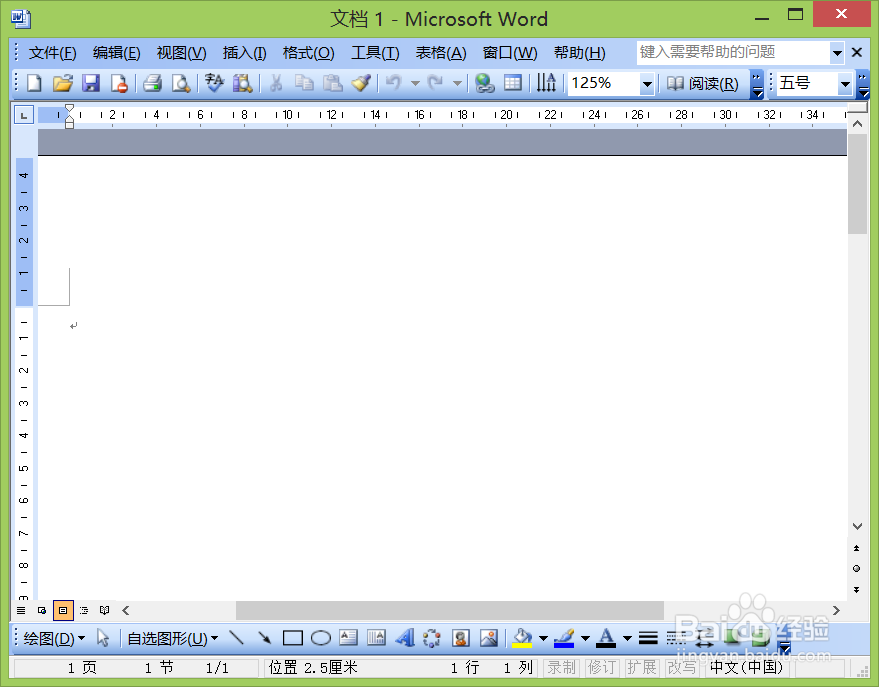Open the 窗口(W) menu
The width and height of the screenshot is (879, 687).
(x=510, y=53)
